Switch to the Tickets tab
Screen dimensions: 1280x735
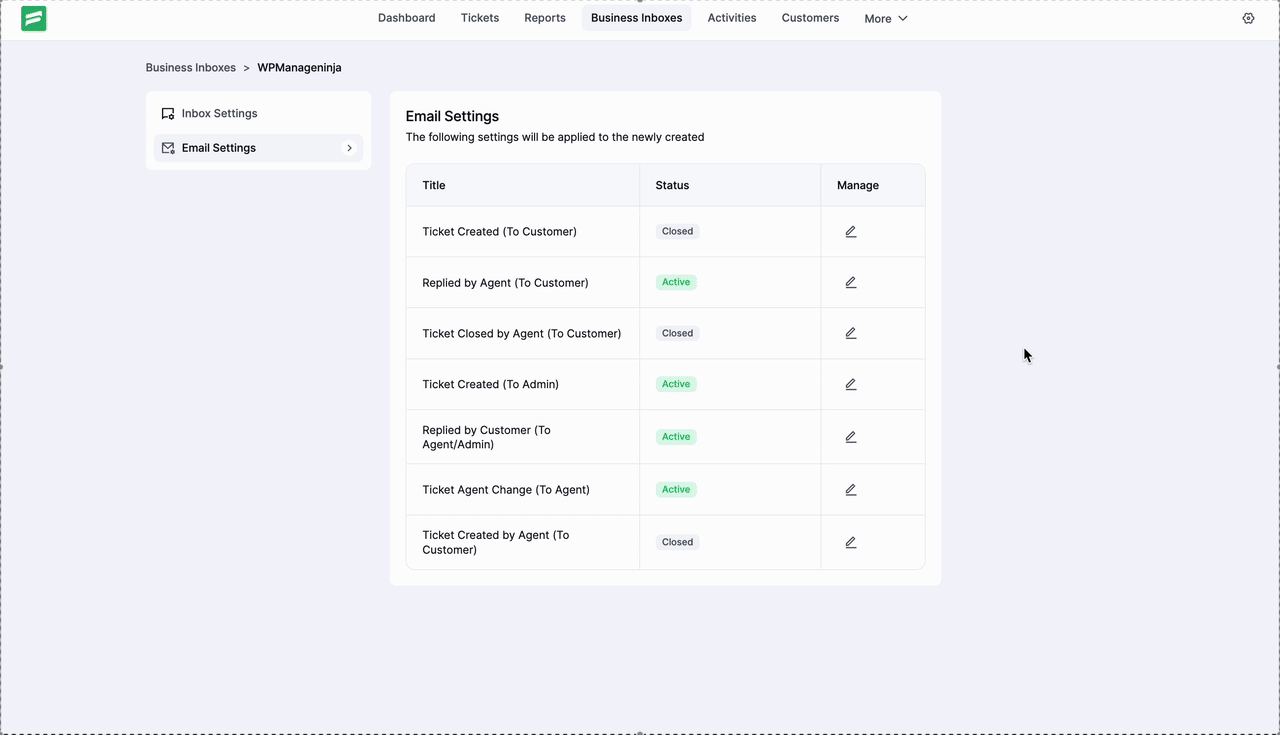pyautogui.click(x=480, y=17)
